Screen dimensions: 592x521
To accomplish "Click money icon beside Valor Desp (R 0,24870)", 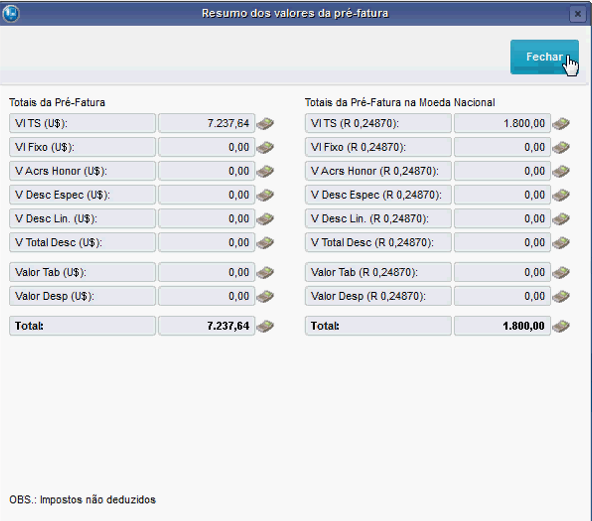I will (561, 296).
